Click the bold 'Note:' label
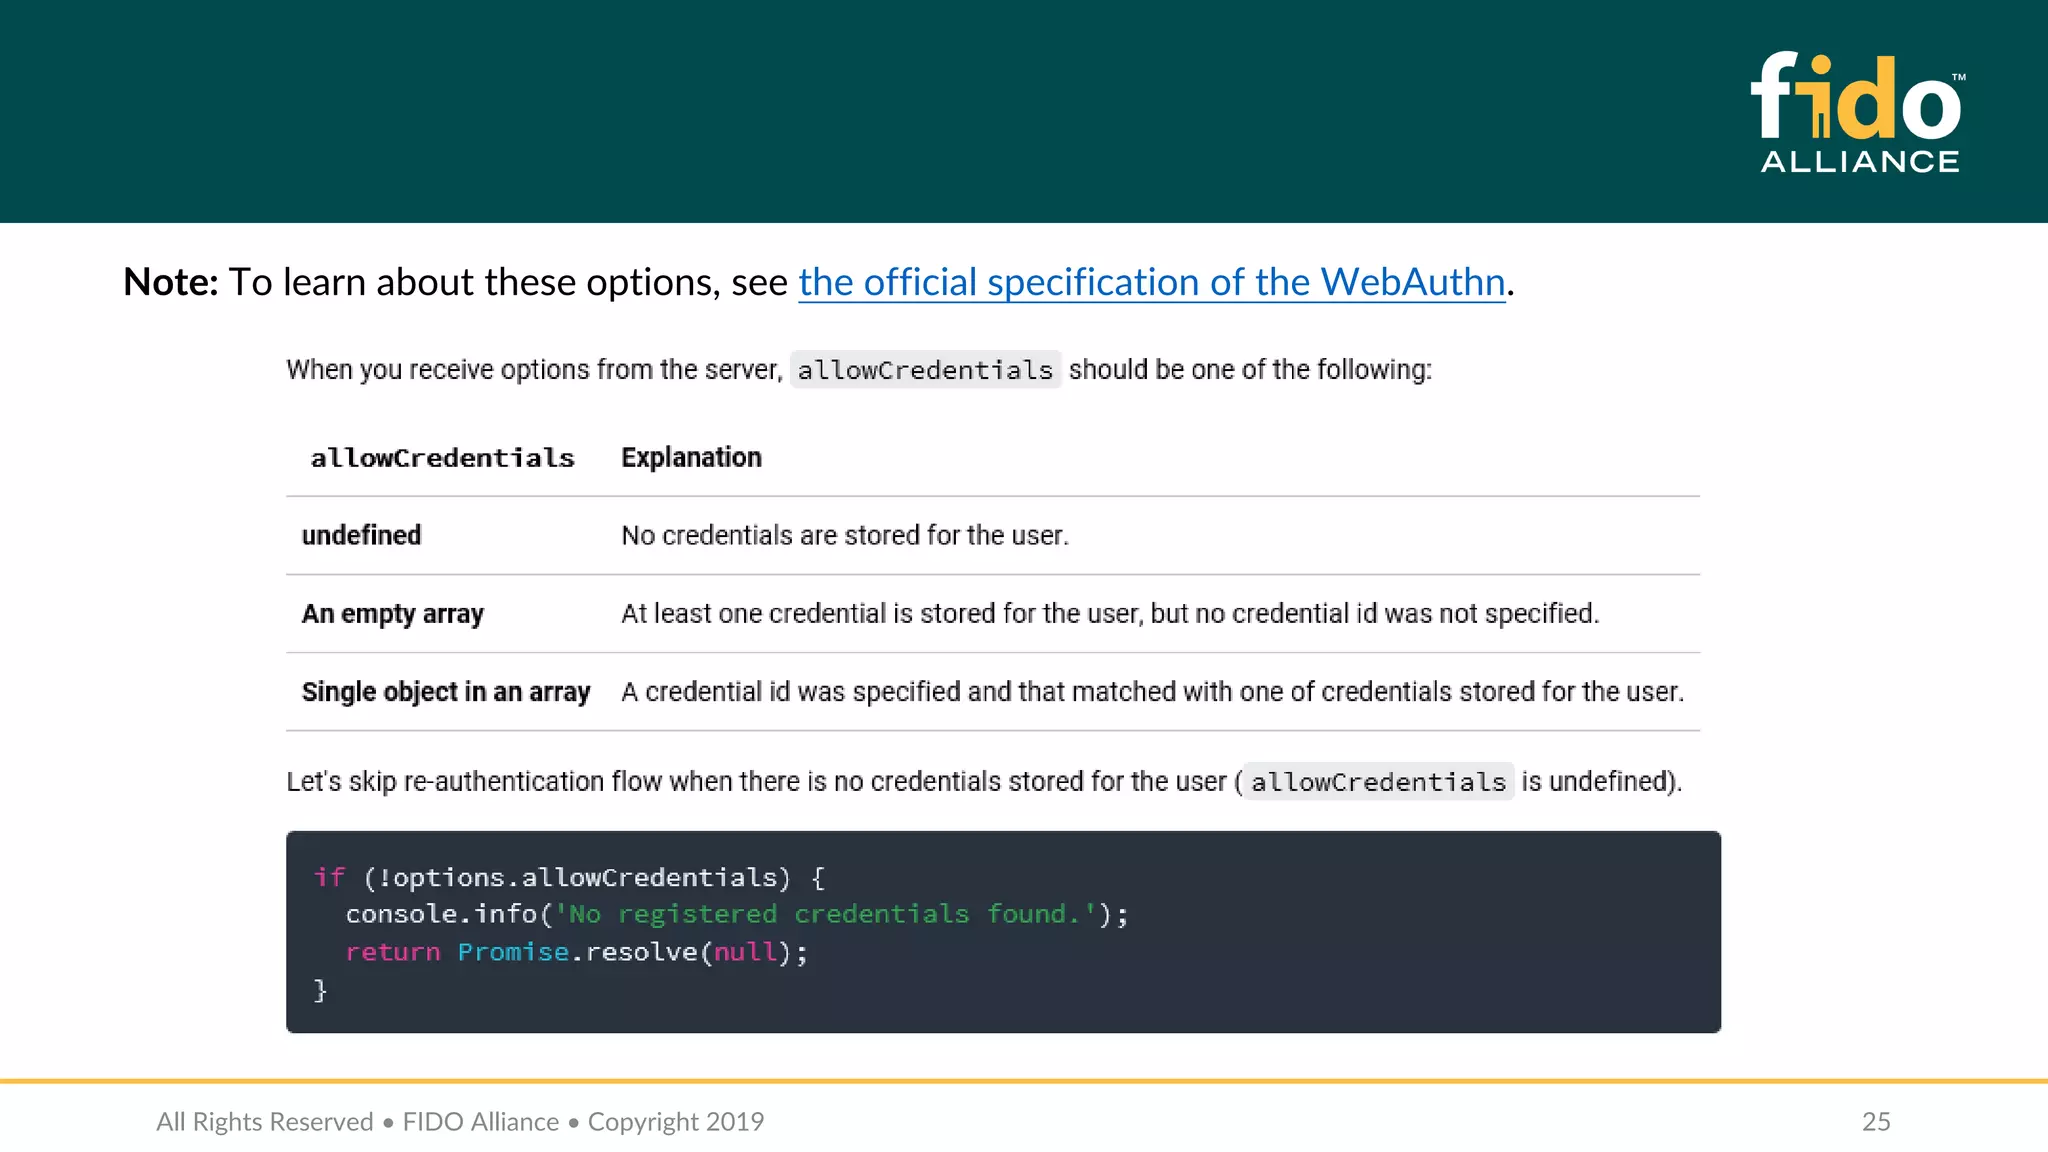The height and width of the screenshot is (1152, 2048). tap(170, 282)
